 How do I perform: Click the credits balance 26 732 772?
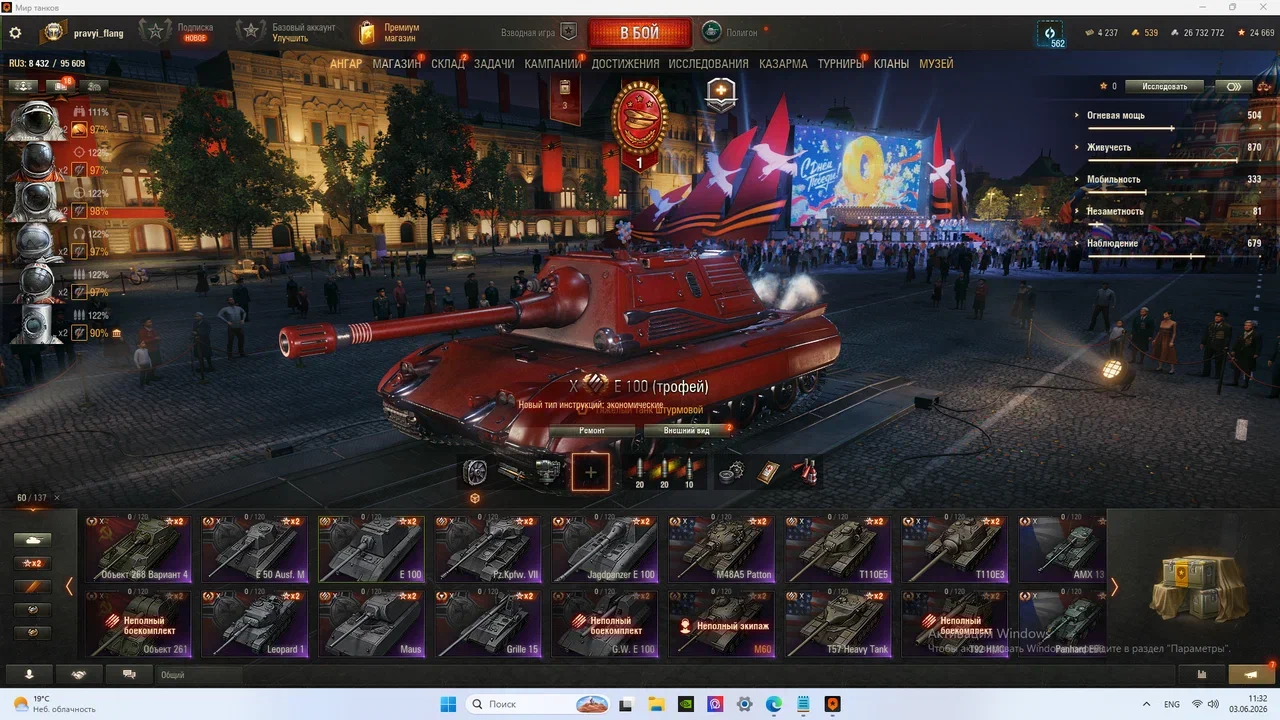pos(1195,33)
